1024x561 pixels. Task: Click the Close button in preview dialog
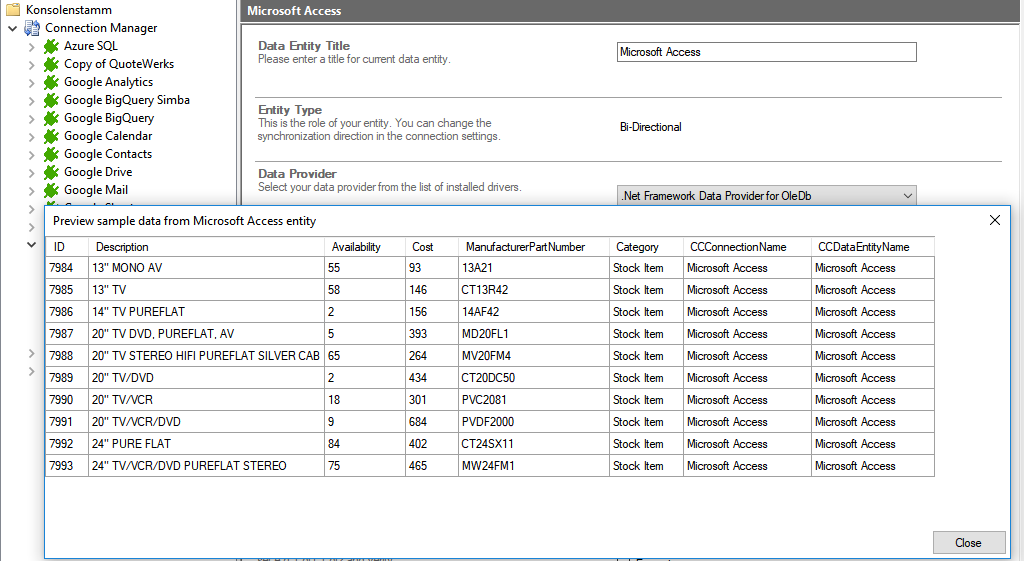click(968, 542)
